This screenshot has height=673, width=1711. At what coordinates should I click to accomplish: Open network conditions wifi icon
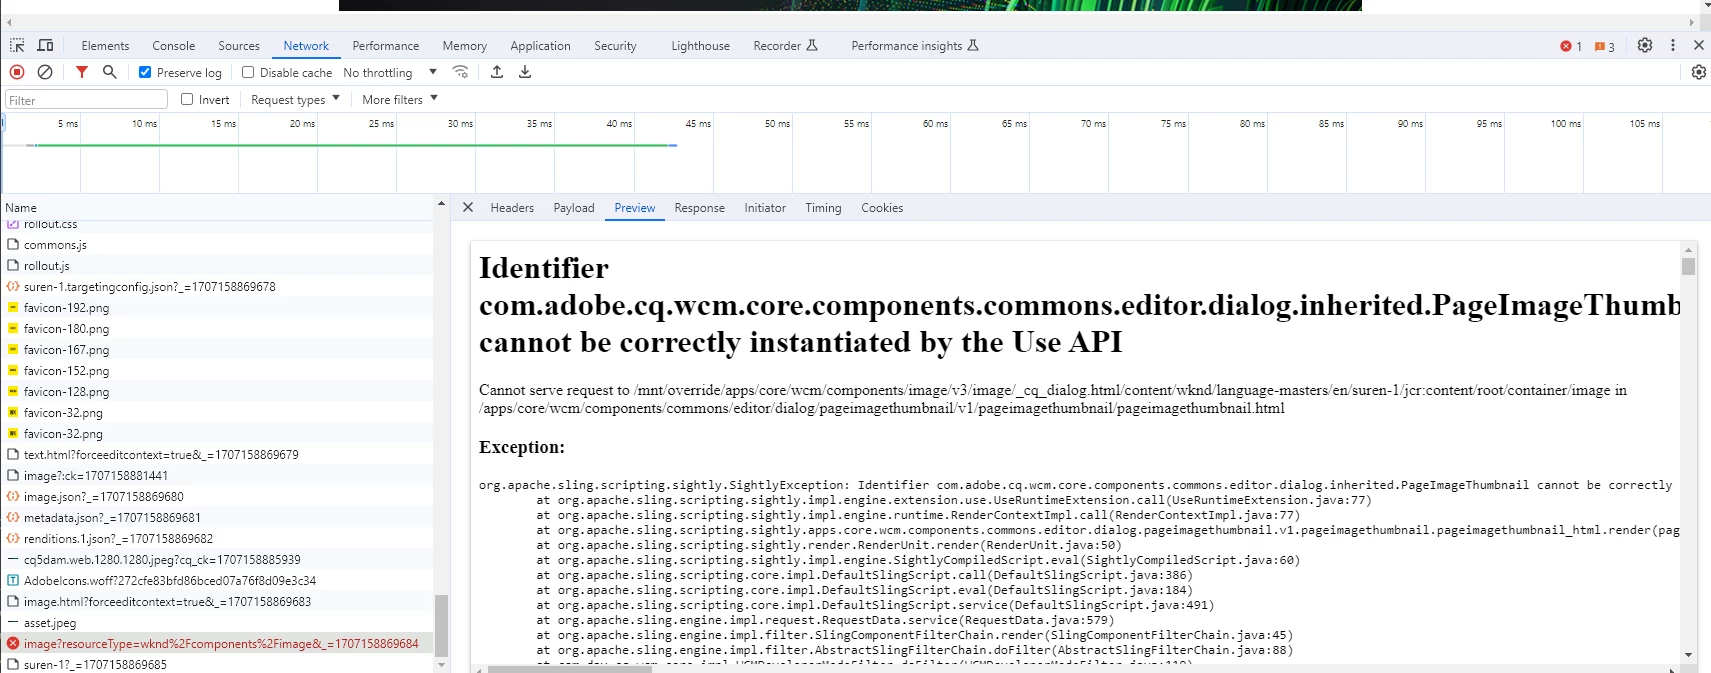click(461, 72)
